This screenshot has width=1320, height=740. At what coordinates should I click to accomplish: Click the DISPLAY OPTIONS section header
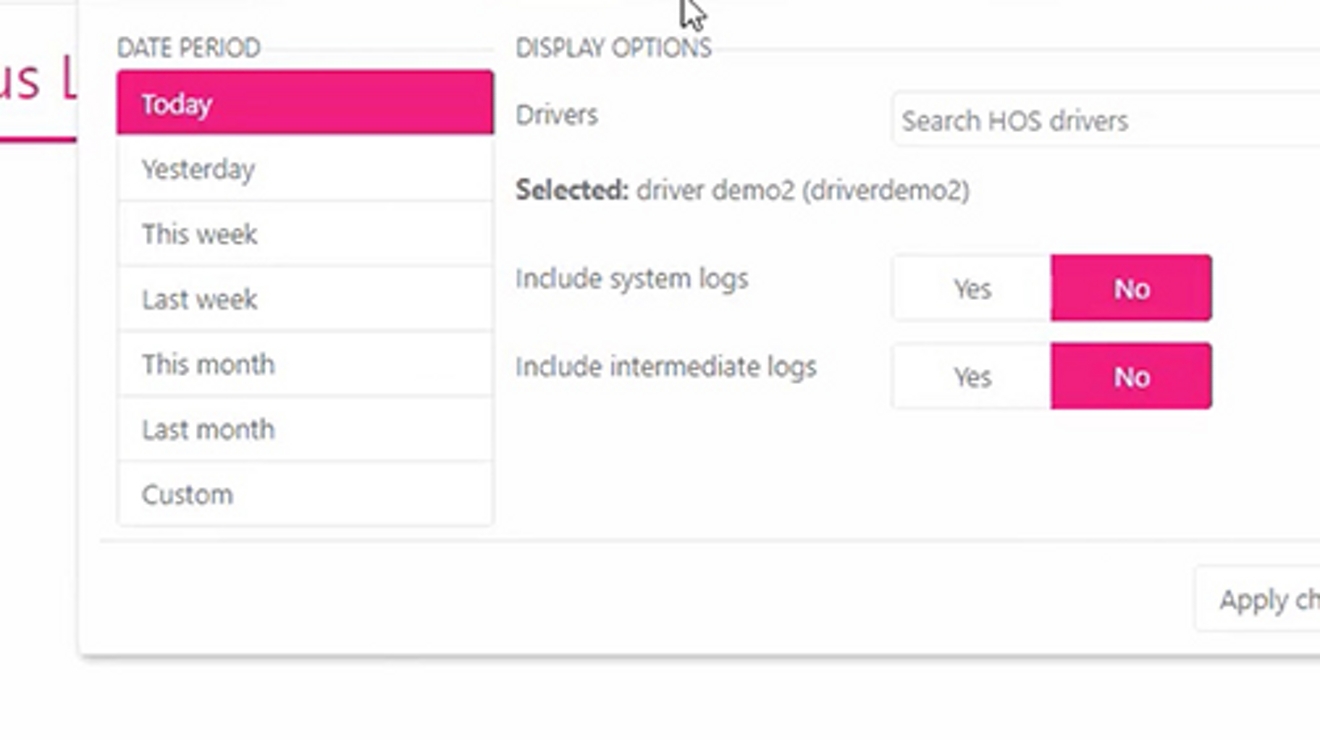(x=614, y=46)
